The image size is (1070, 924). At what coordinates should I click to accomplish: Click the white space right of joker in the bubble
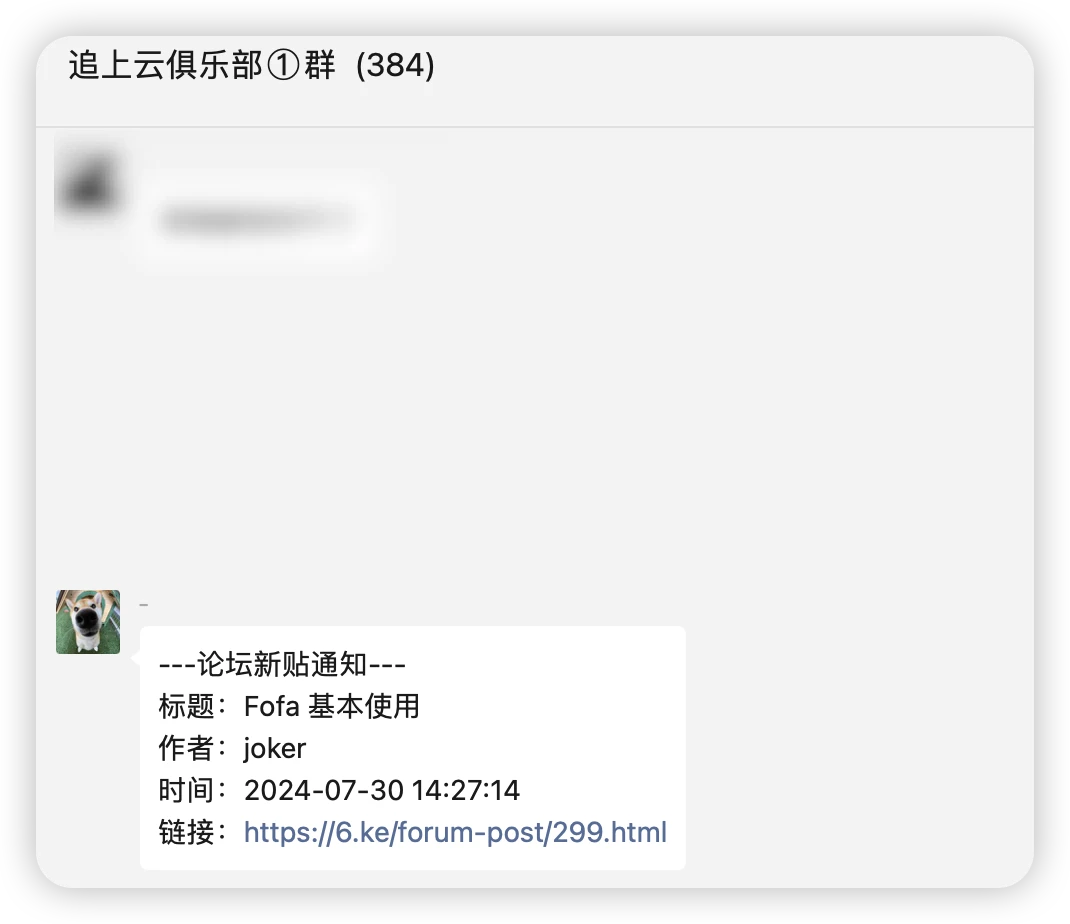pyautogui.click(x=491, y=749)
